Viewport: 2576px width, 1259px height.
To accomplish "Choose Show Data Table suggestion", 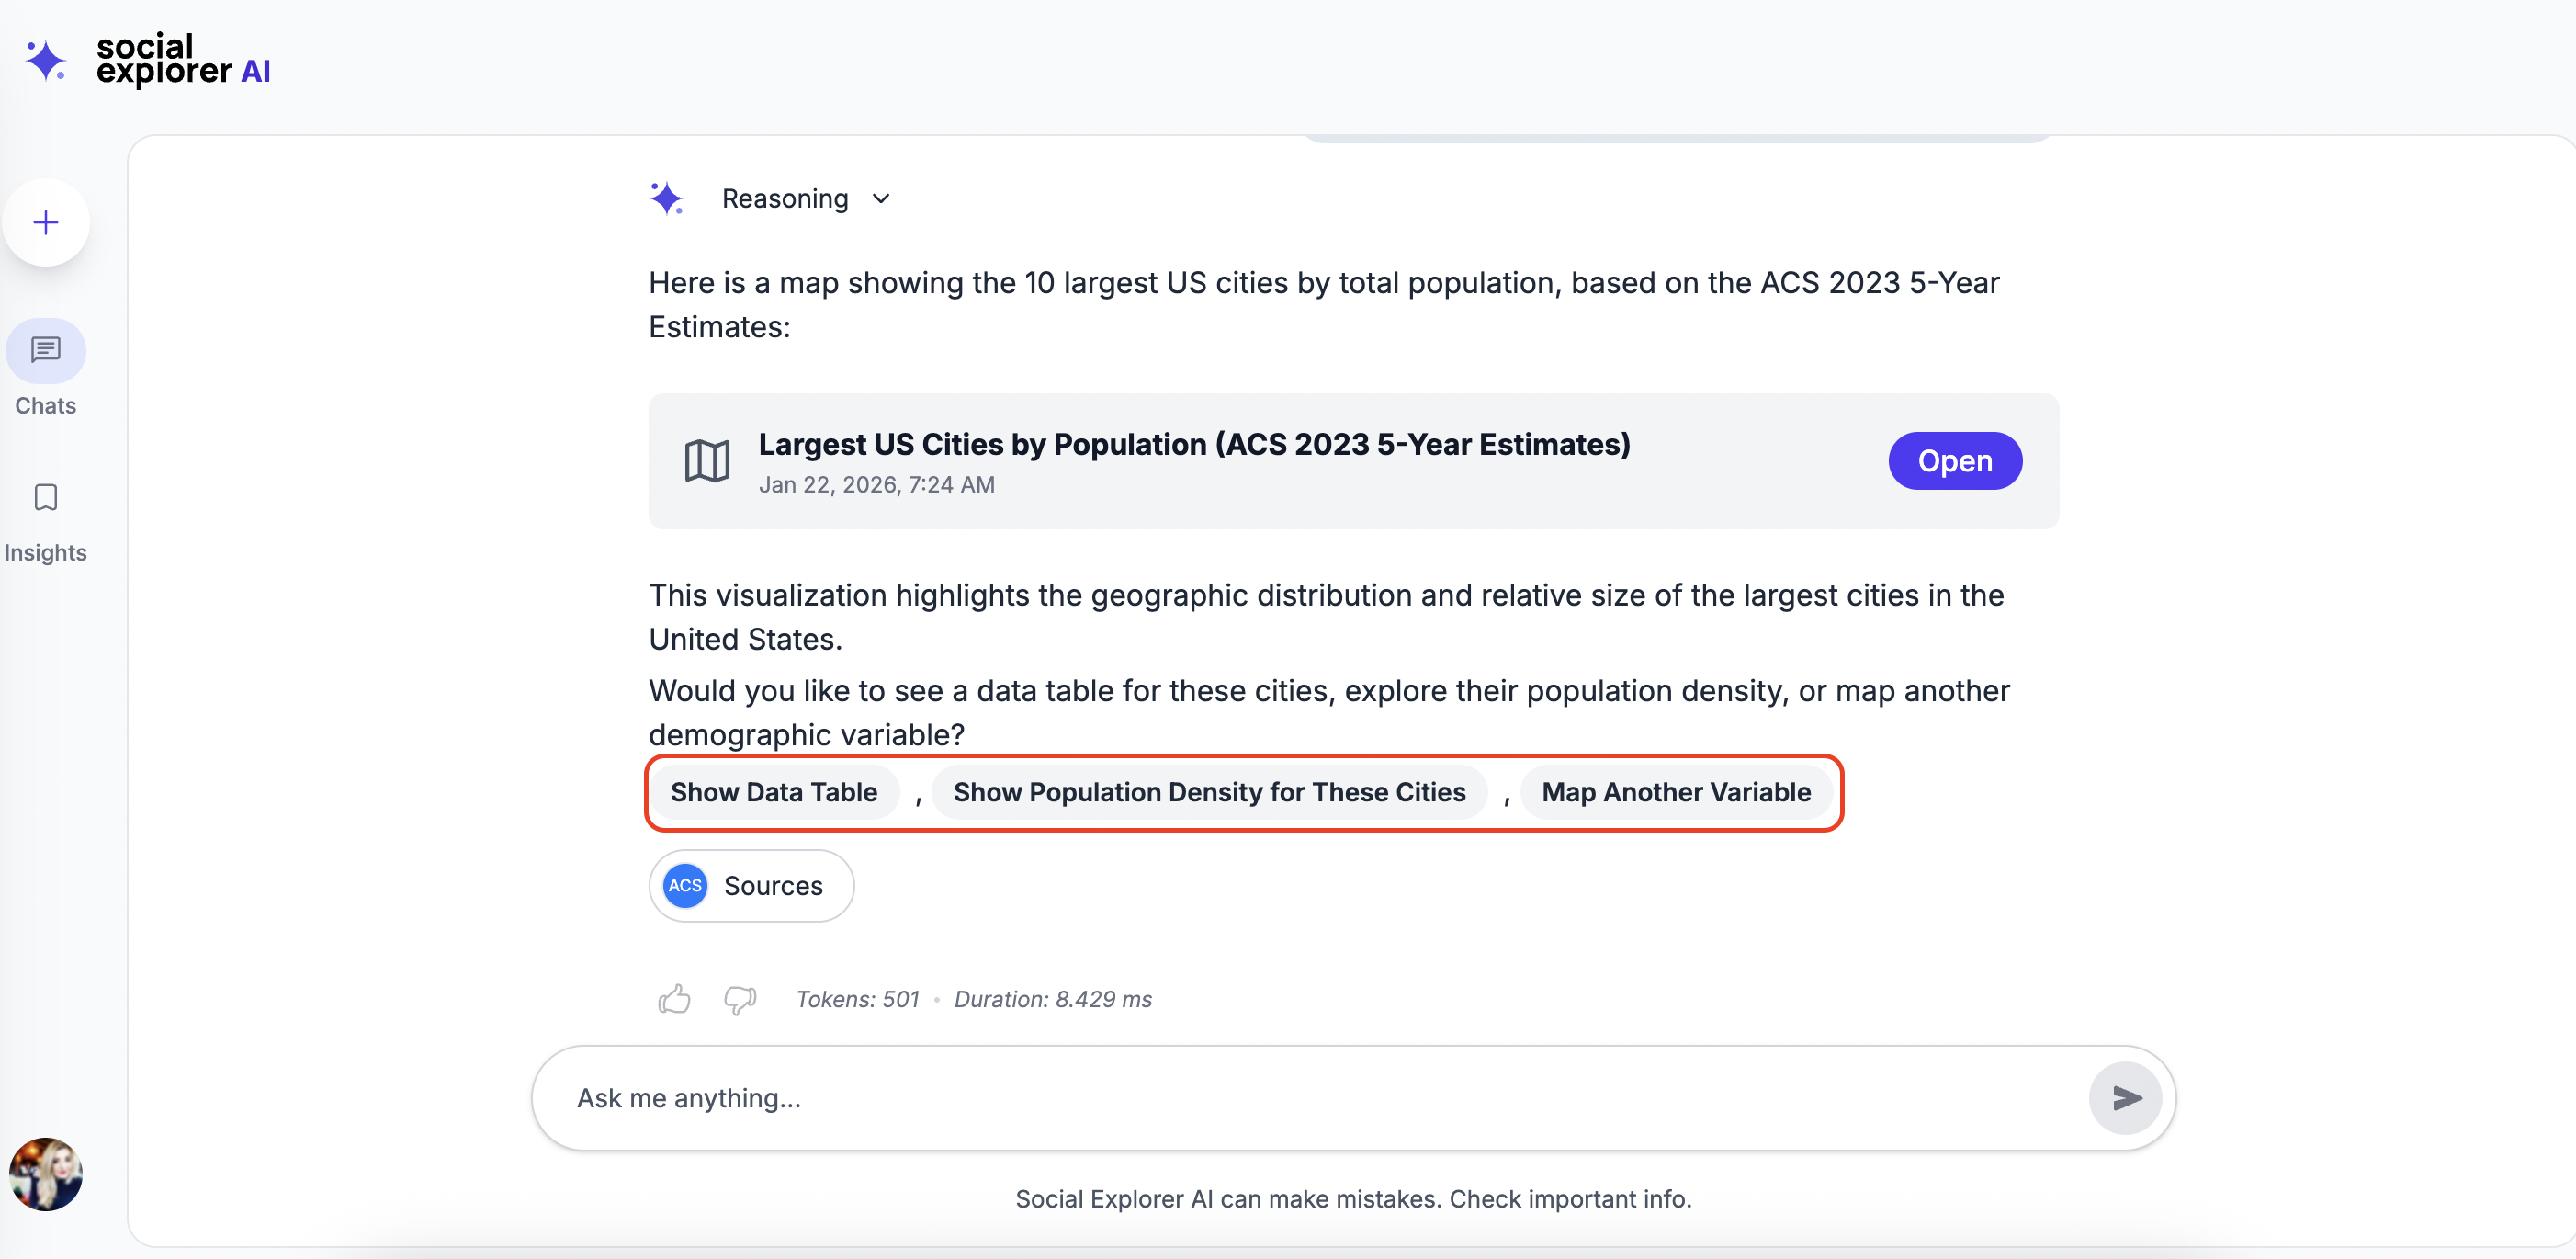I will tap(773, 792).
